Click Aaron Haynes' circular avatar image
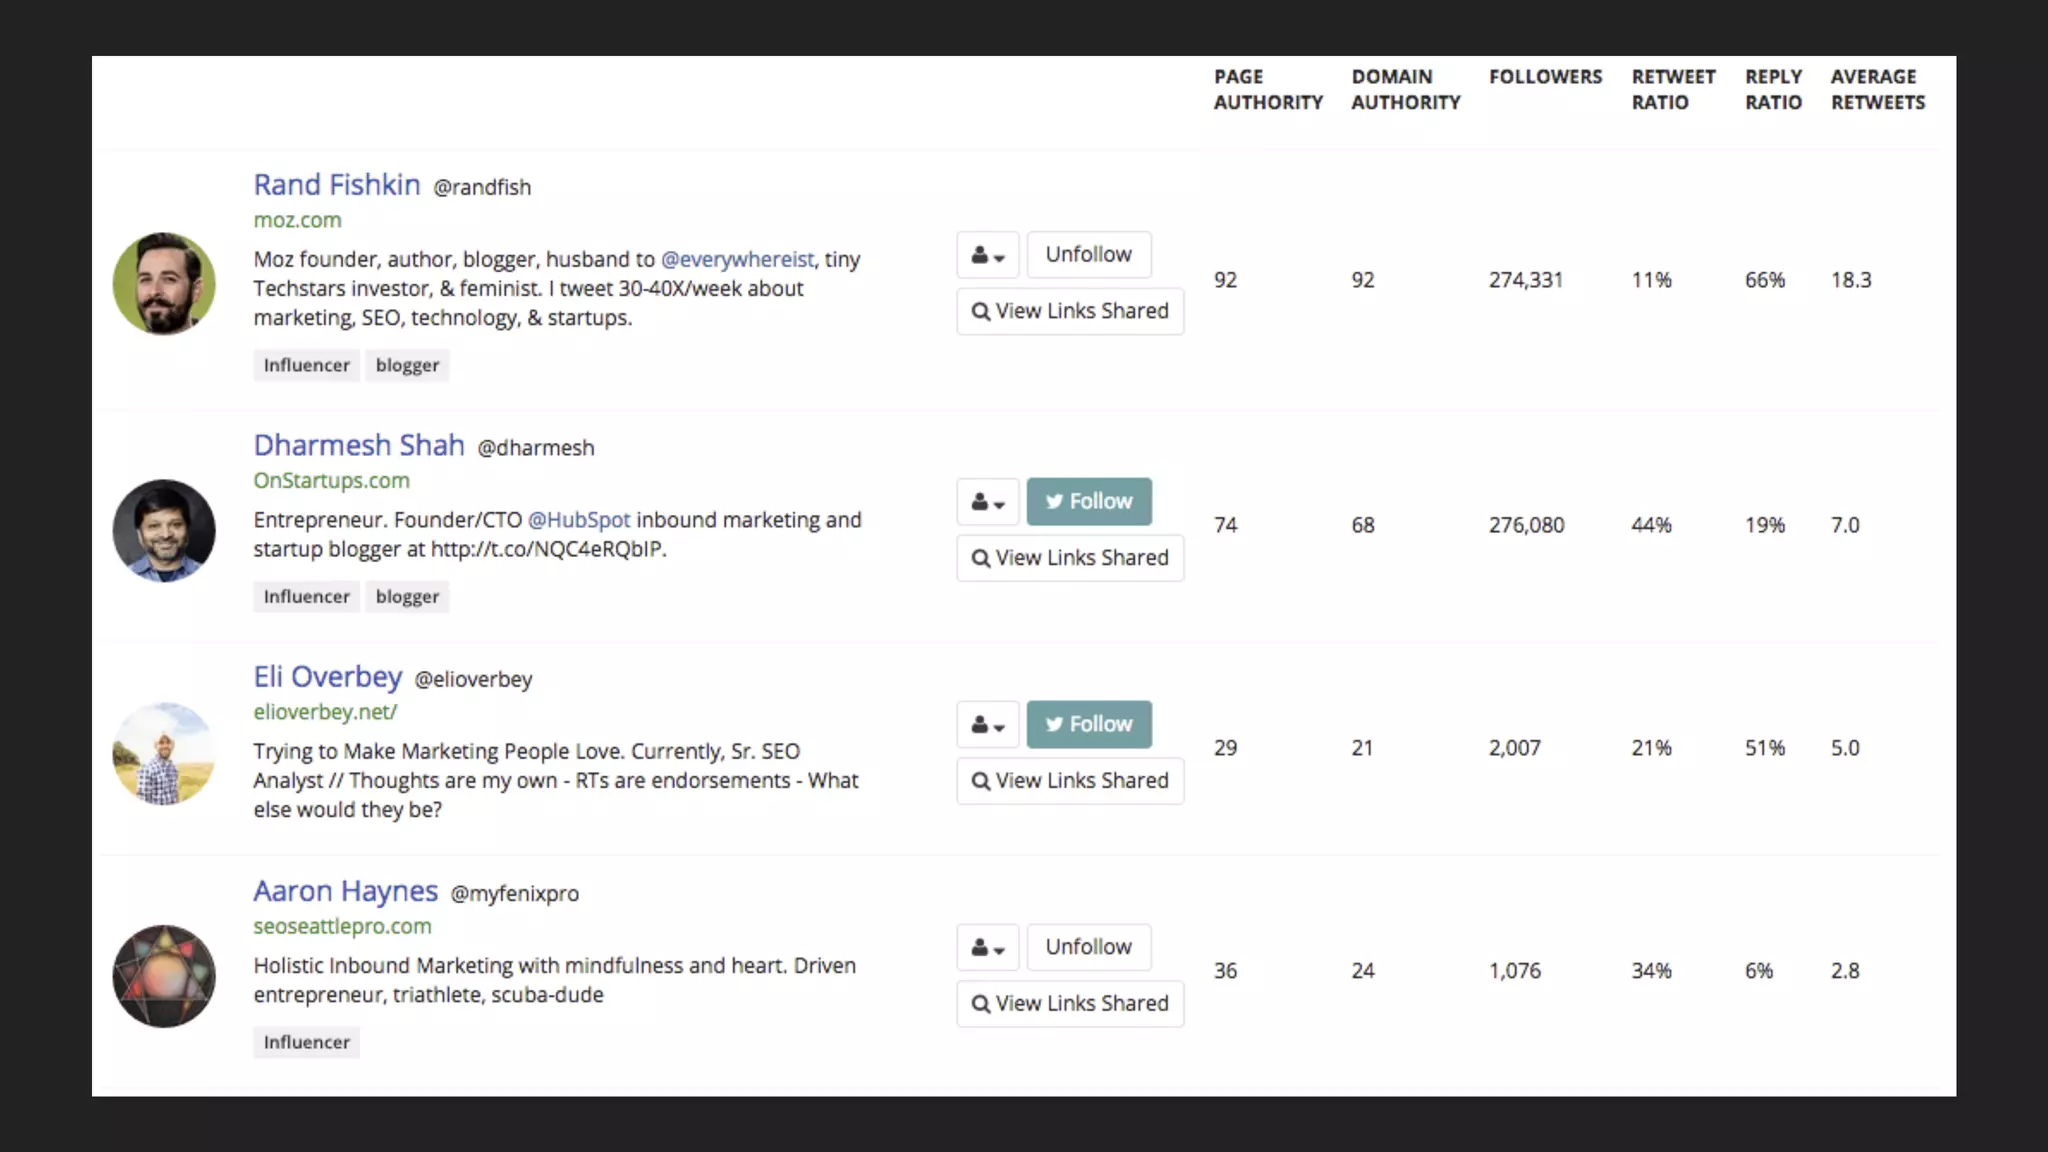This screenshot has width=2048, height=1152. [164, 976]
